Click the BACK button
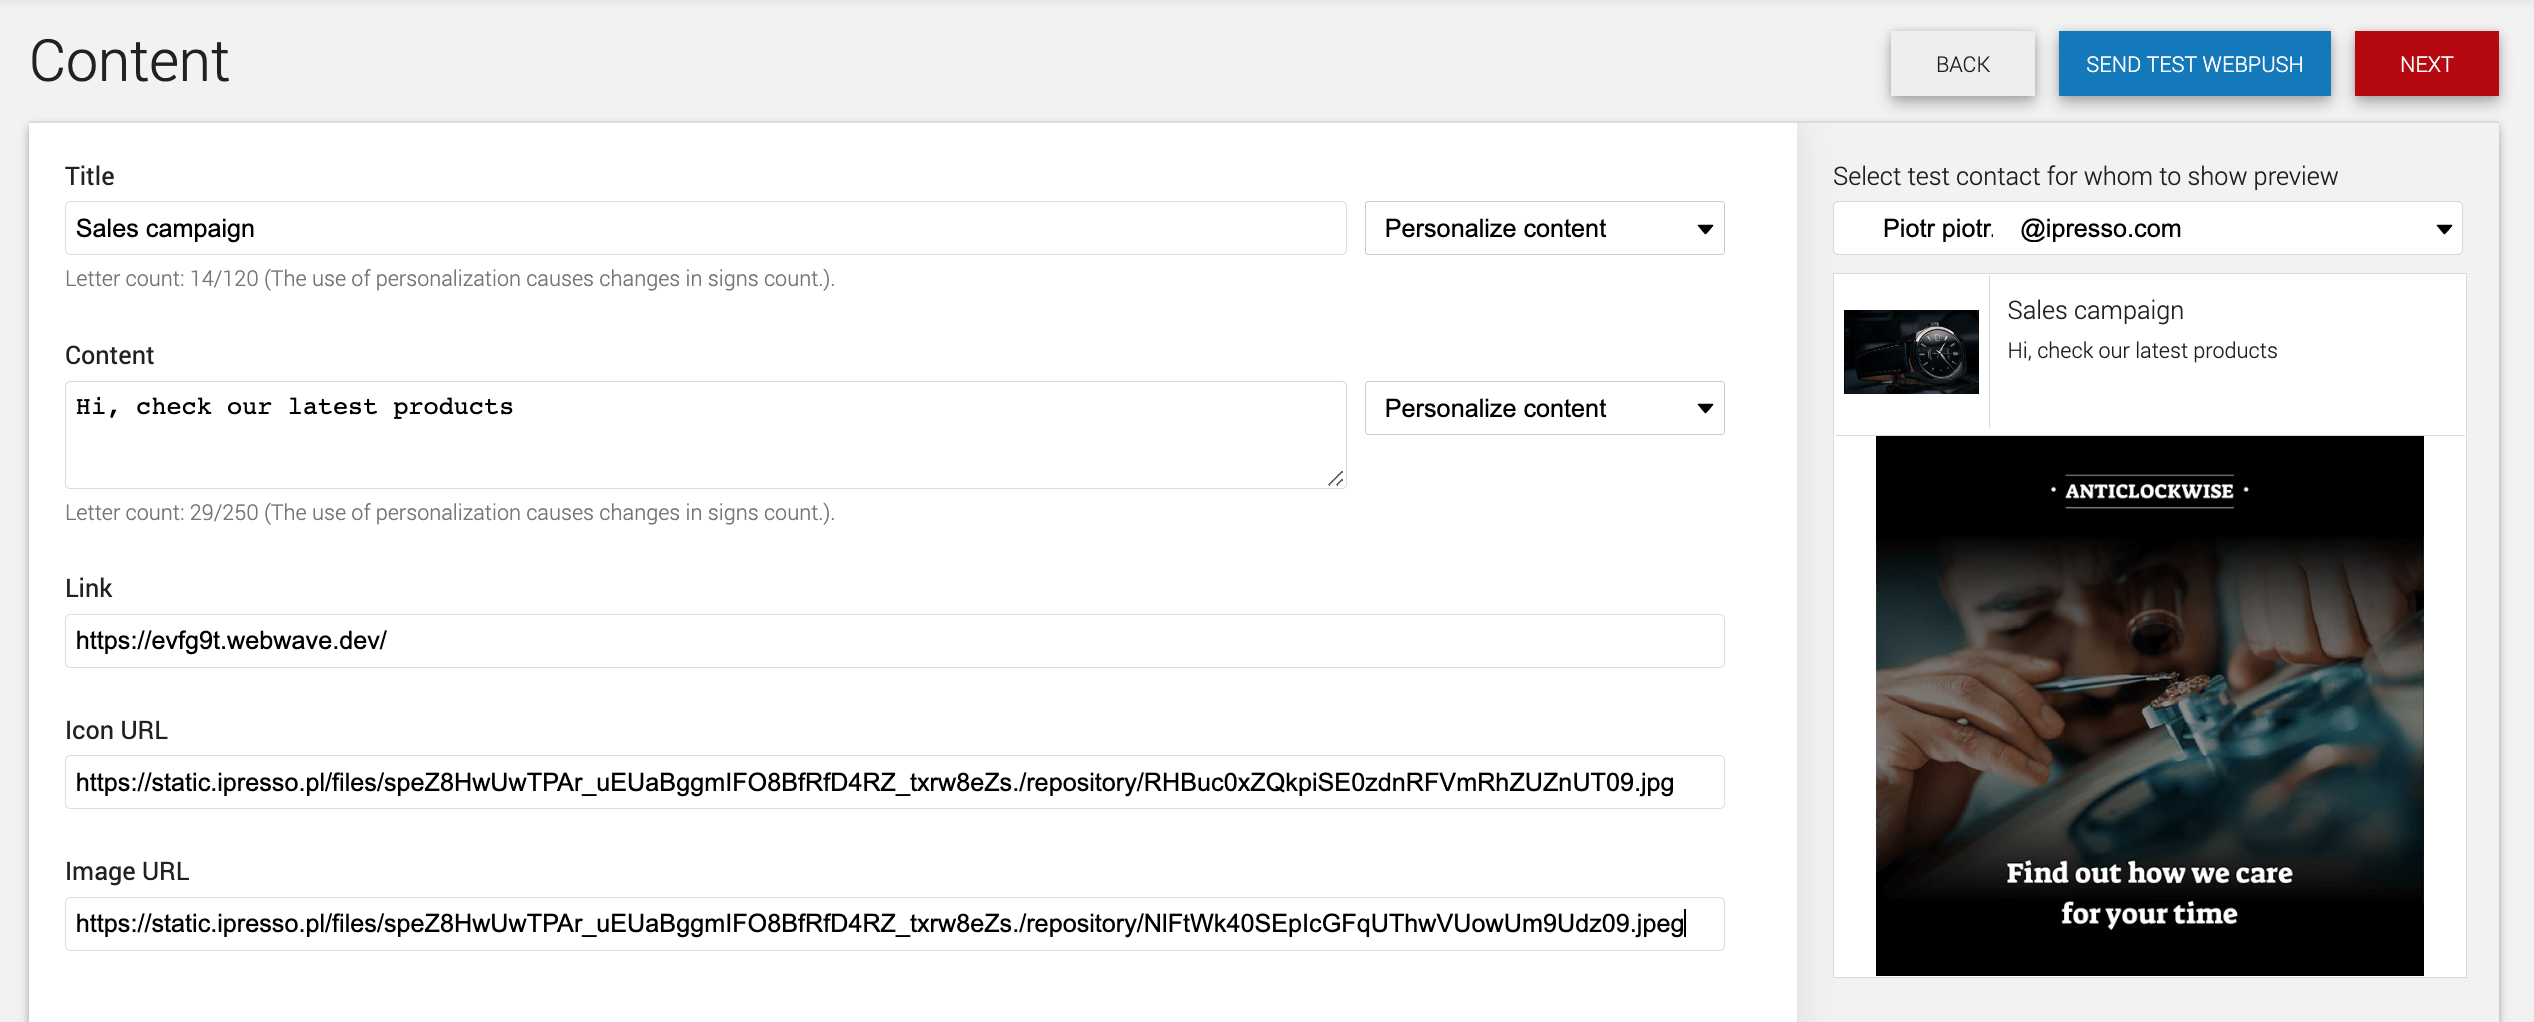This screenshot has width=2534, height=1022. click(x=1961, y=63)
